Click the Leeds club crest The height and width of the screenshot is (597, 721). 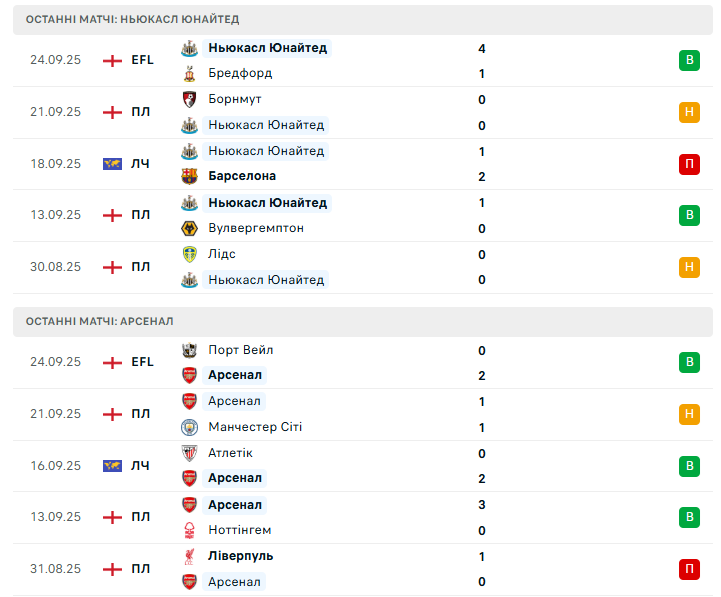(x=189, y=255)
